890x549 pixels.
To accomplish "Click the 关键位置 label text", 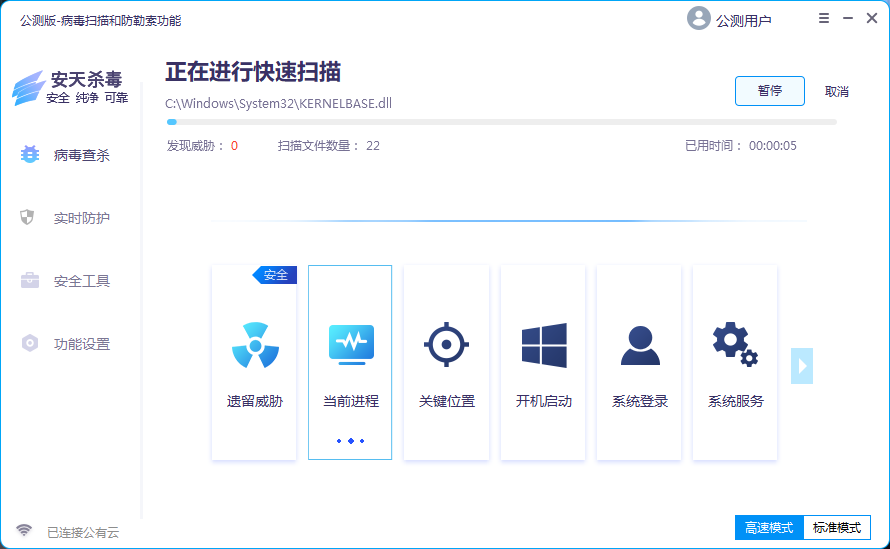I will pos(447,401).
